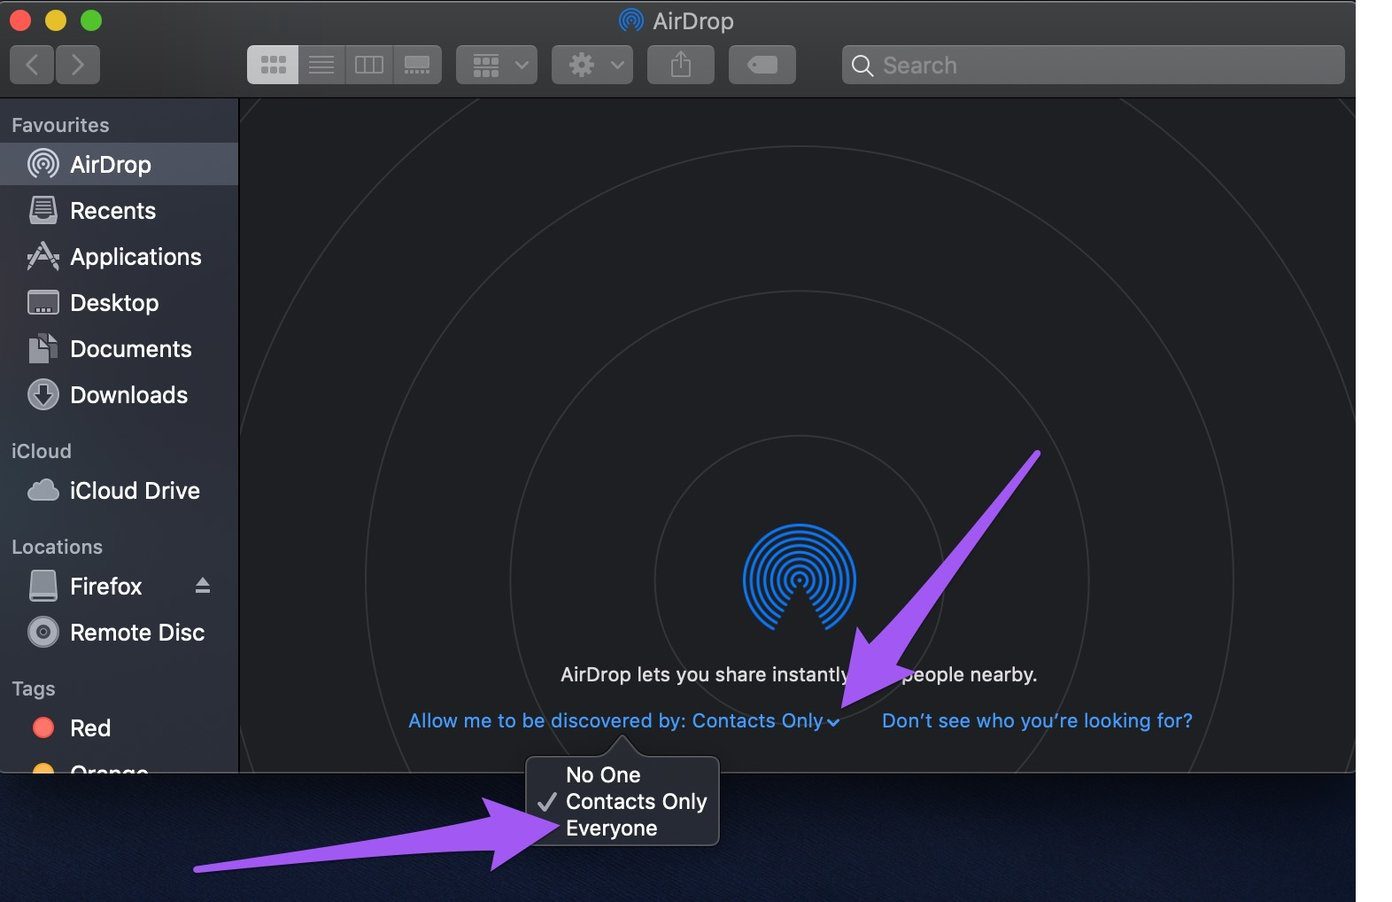Click the Remote Disc icon

click(x=43, y=633)
